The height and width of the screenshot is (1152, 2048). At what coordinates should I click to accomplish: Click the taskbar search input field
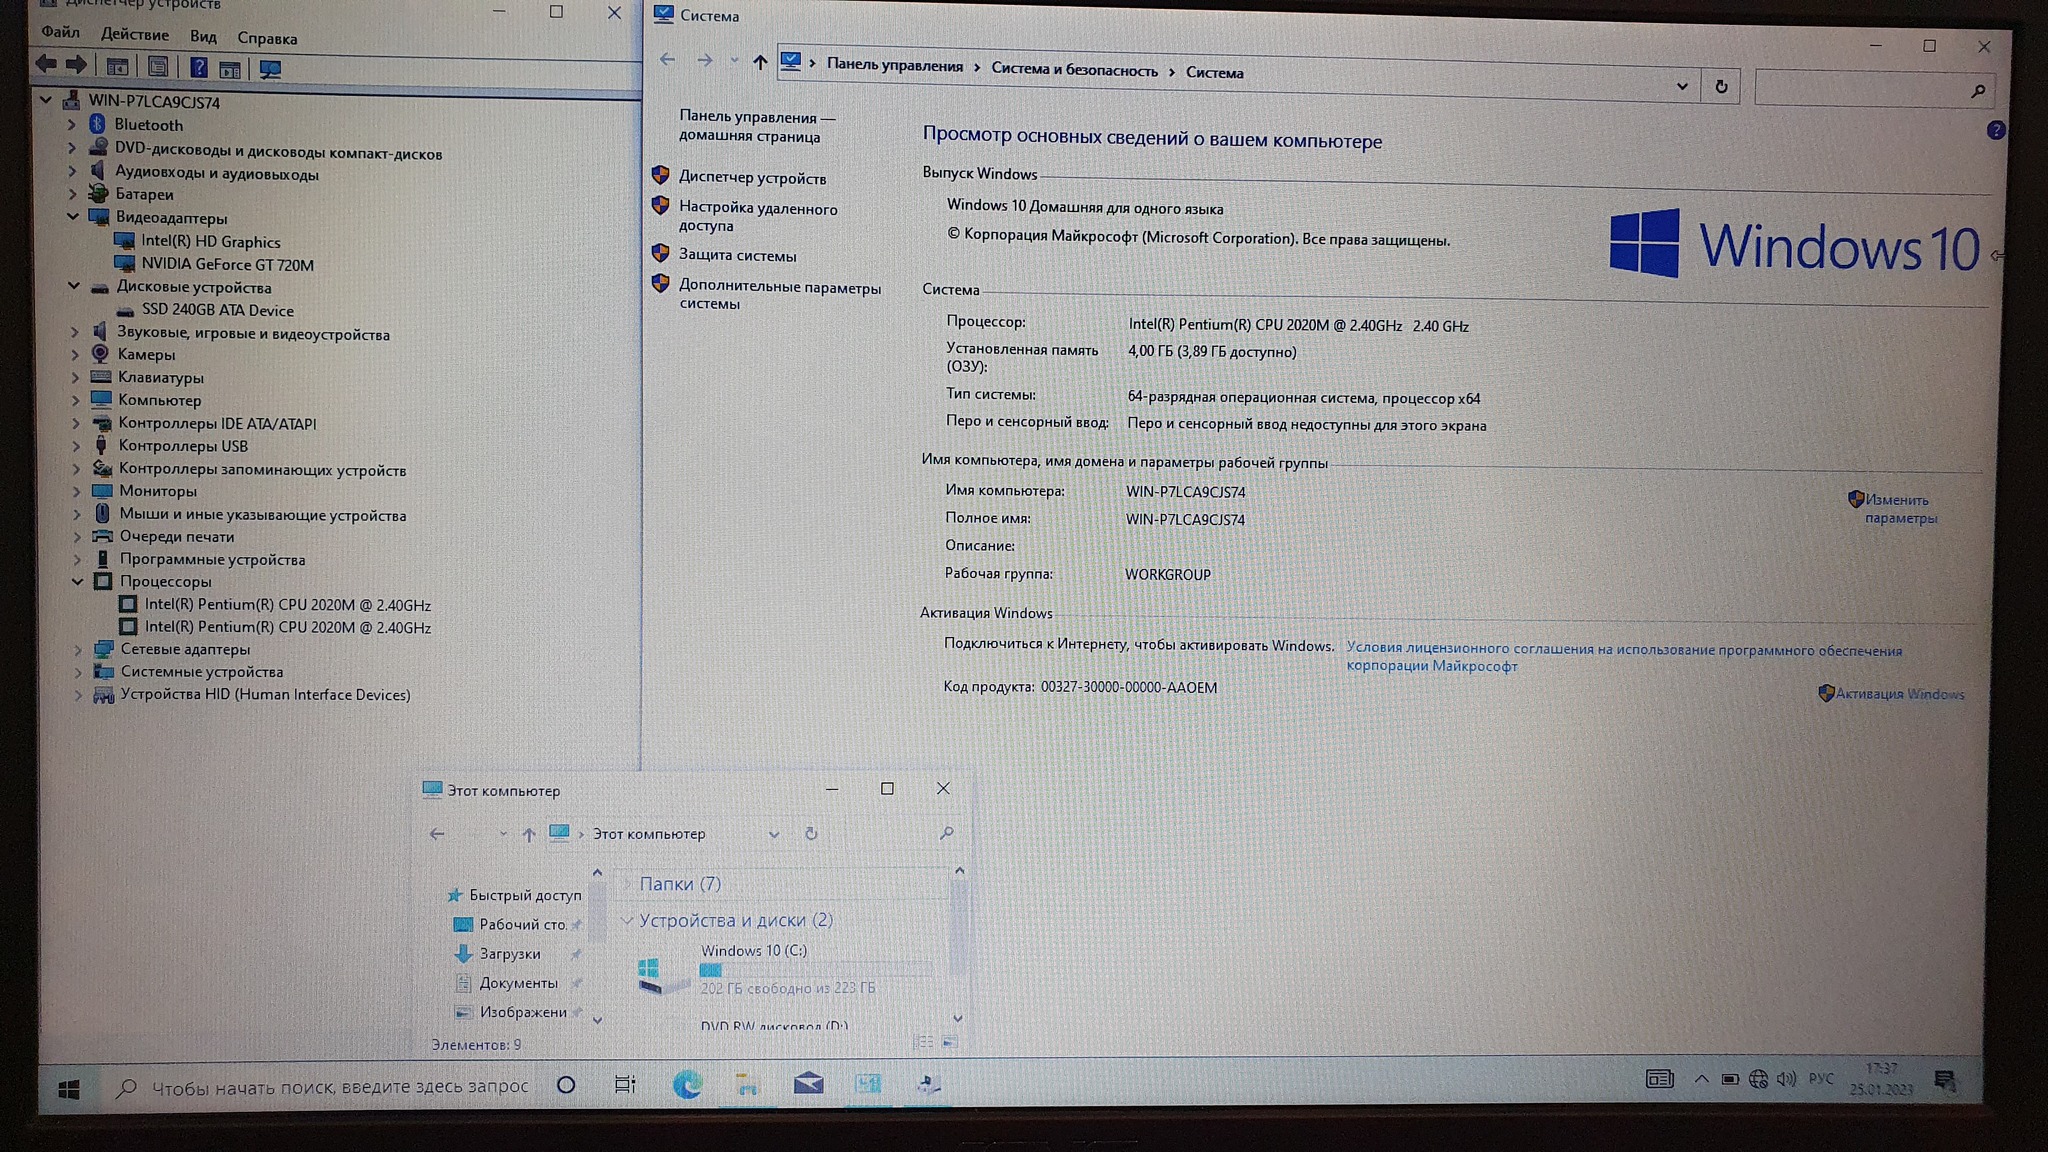pyautogui.click(x=338, y=1087)
